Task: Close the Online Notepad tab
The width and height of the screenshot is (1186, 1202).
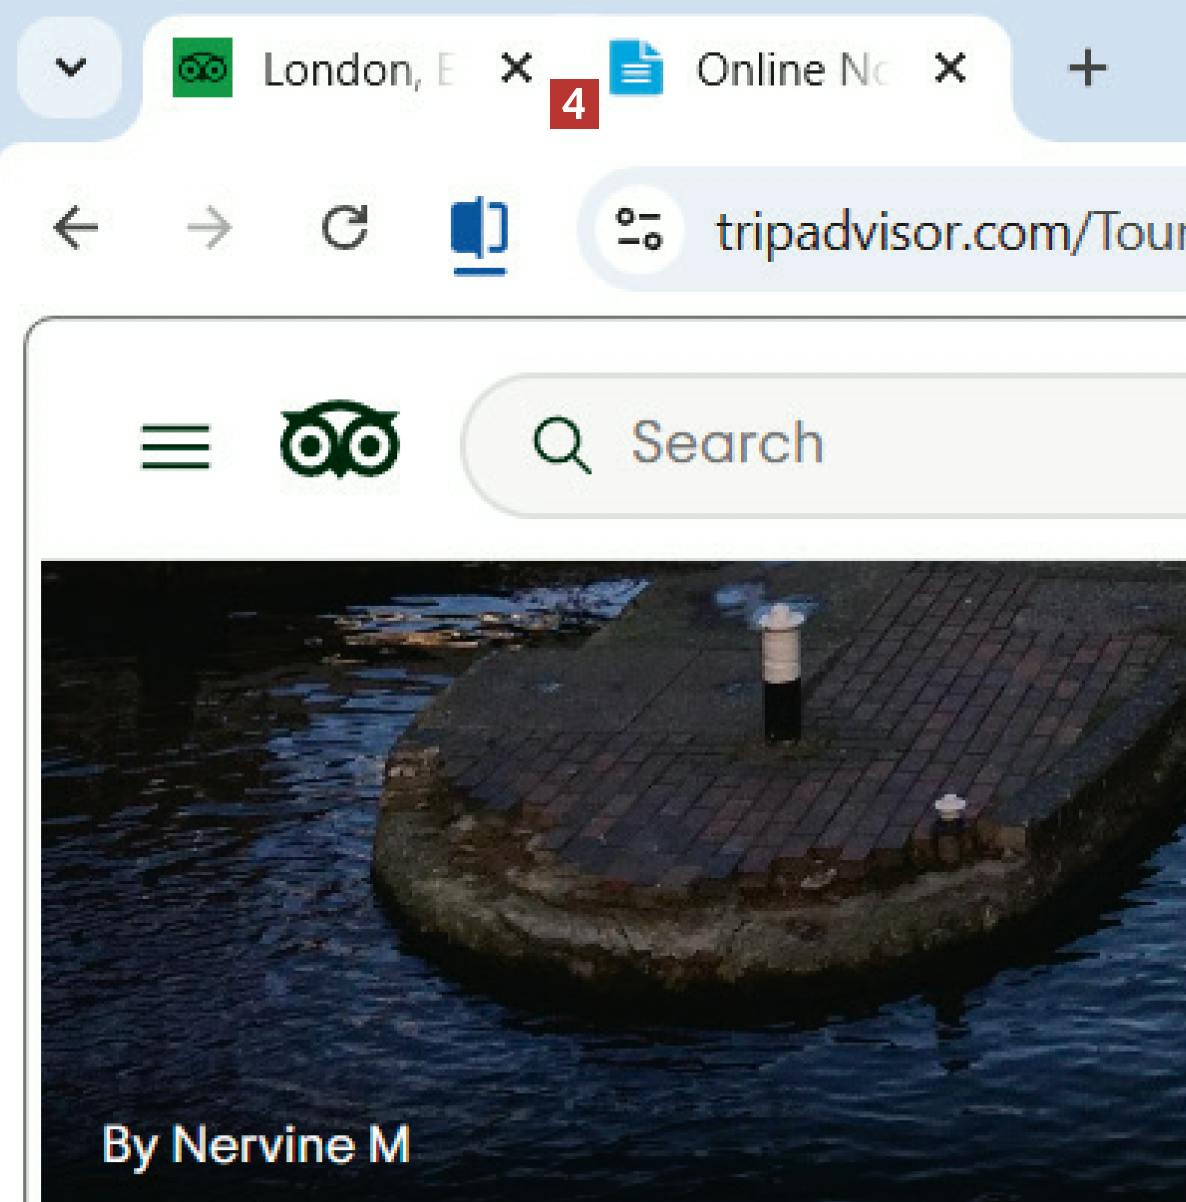Action: [950, 68]
